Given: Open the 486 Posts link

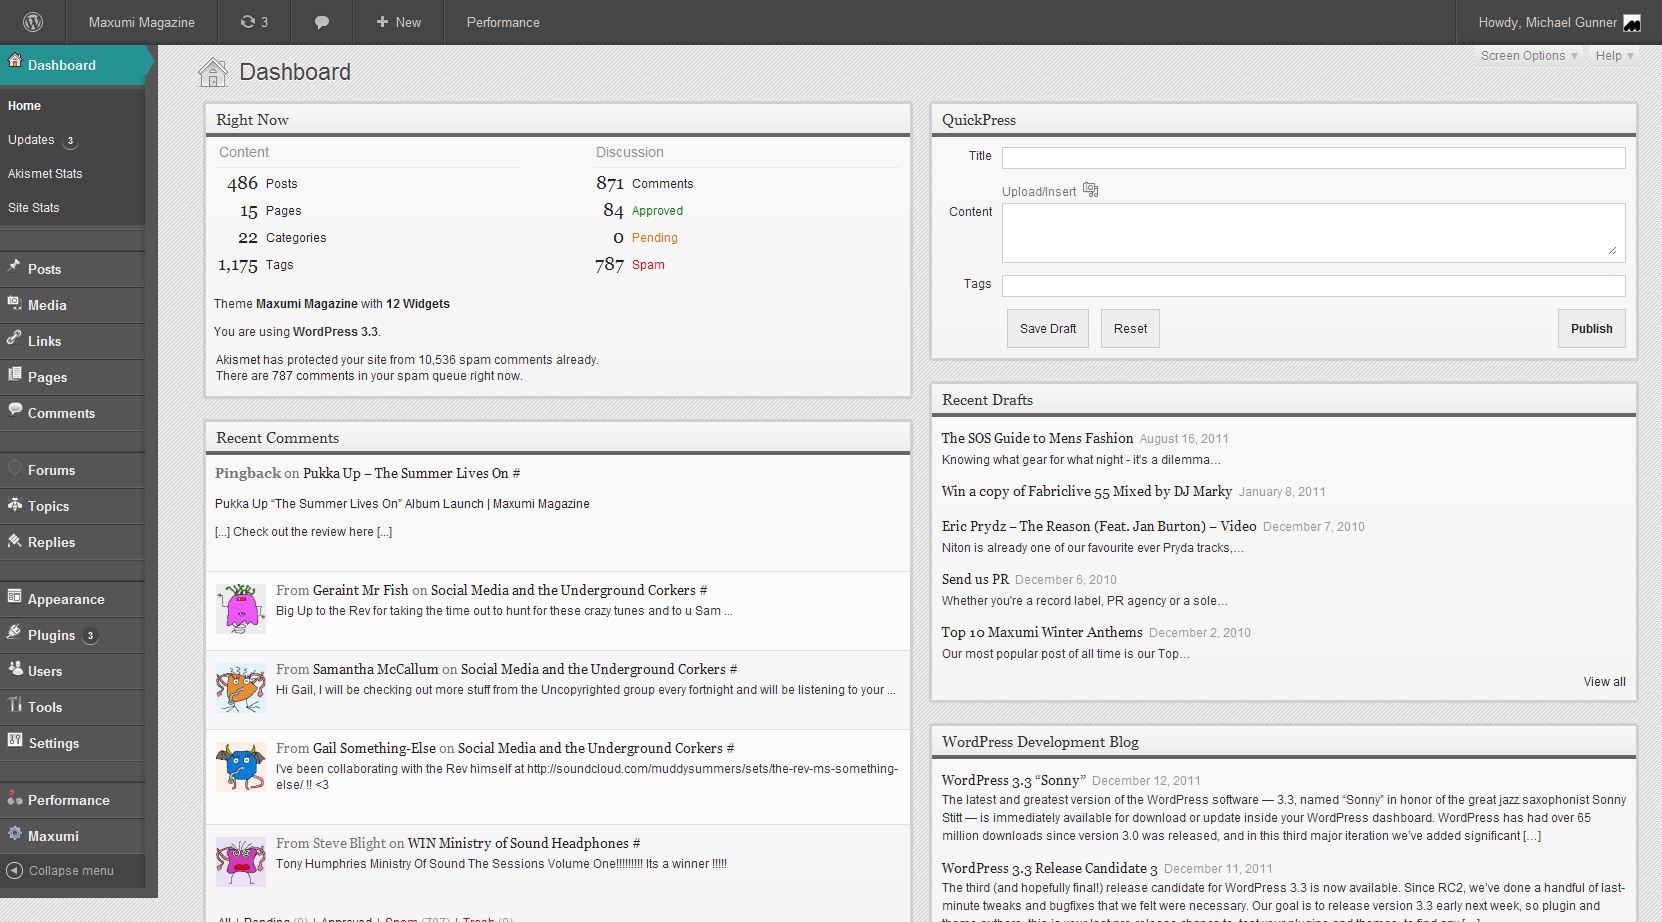Looking at the screenshot, I should point(262,183).
